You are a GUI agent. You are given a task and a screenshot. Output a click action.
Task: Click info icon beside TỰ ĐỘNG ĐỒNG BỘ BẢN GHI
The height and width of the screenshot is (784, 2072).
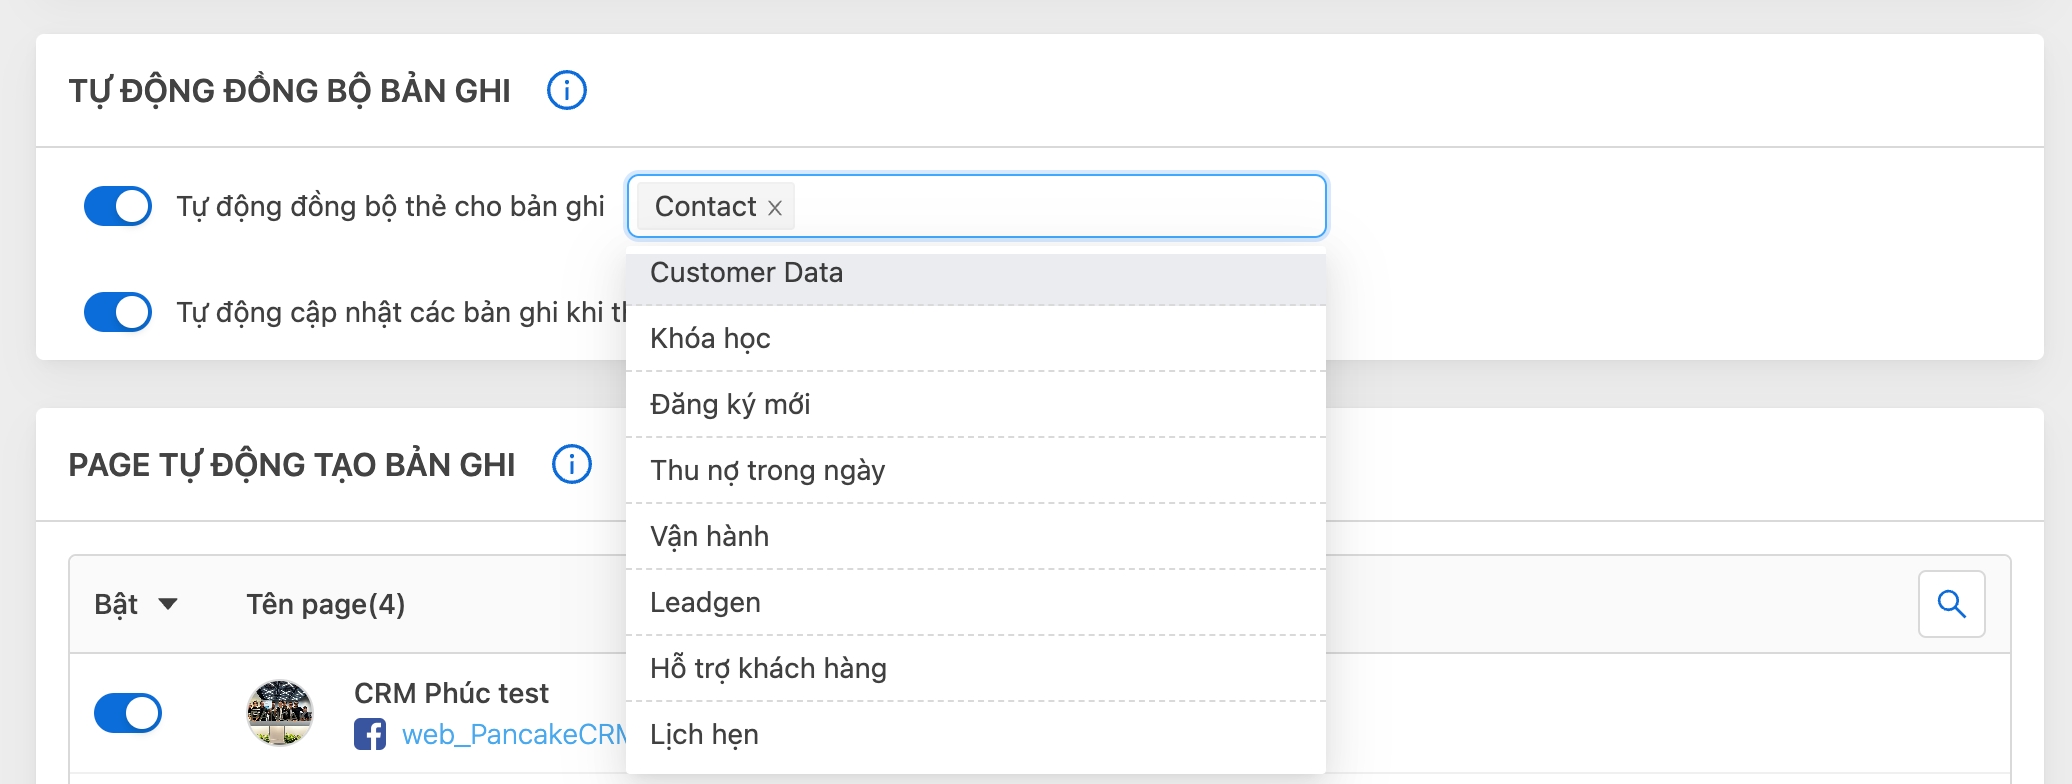tap(566, 91)
